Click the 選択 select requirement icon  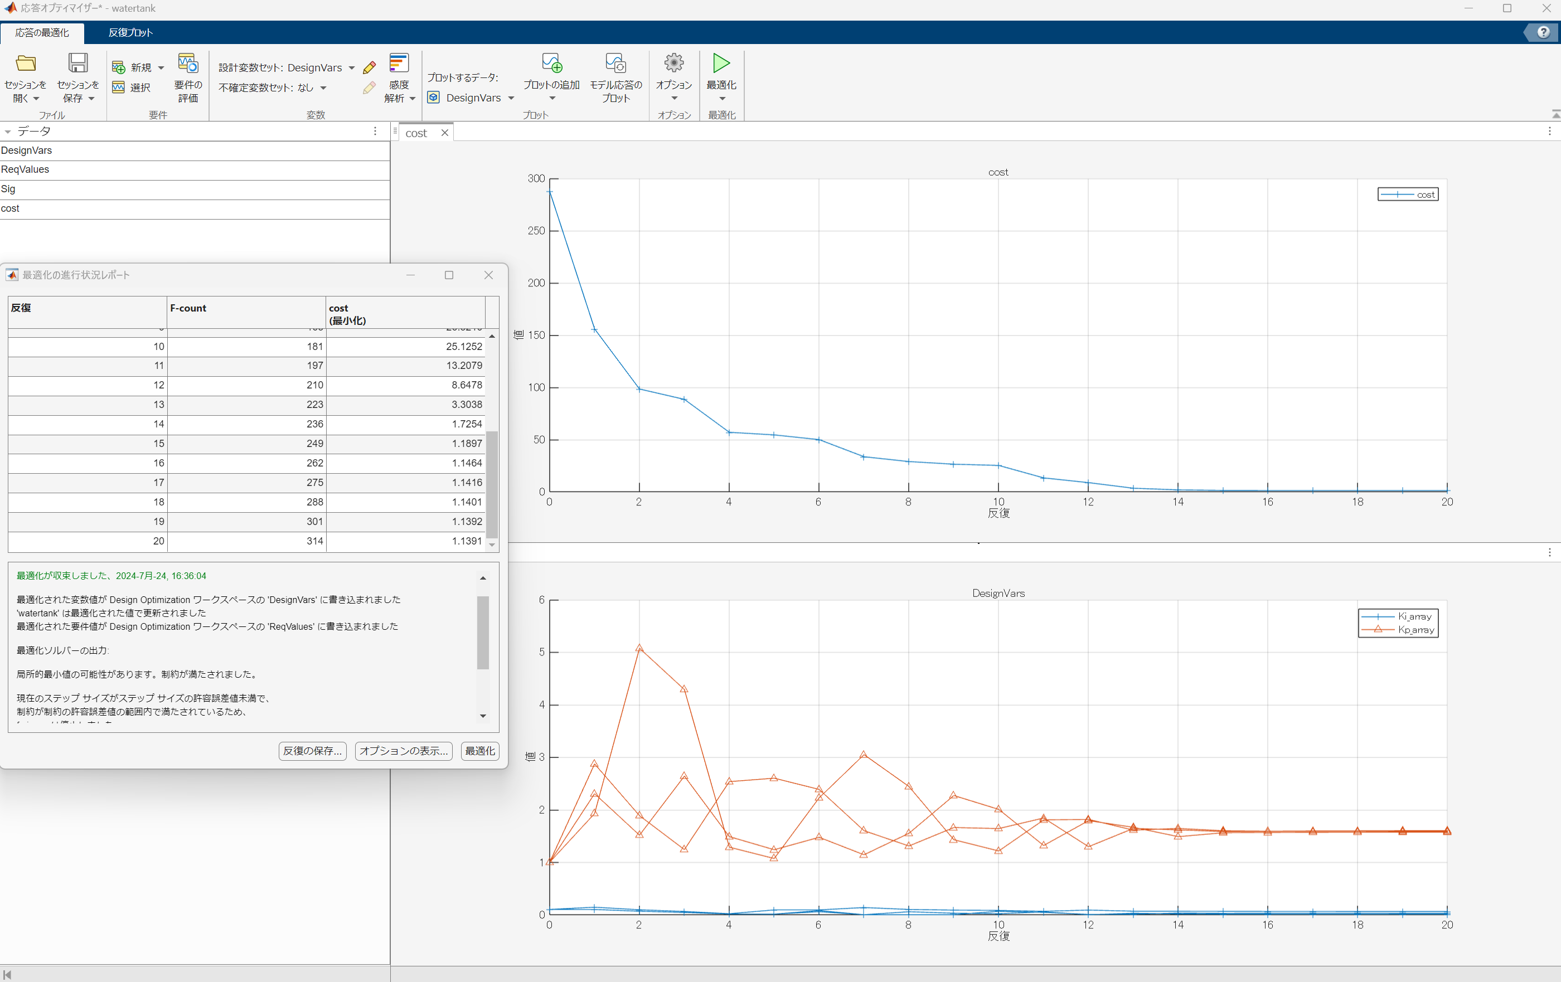(119, 88)
